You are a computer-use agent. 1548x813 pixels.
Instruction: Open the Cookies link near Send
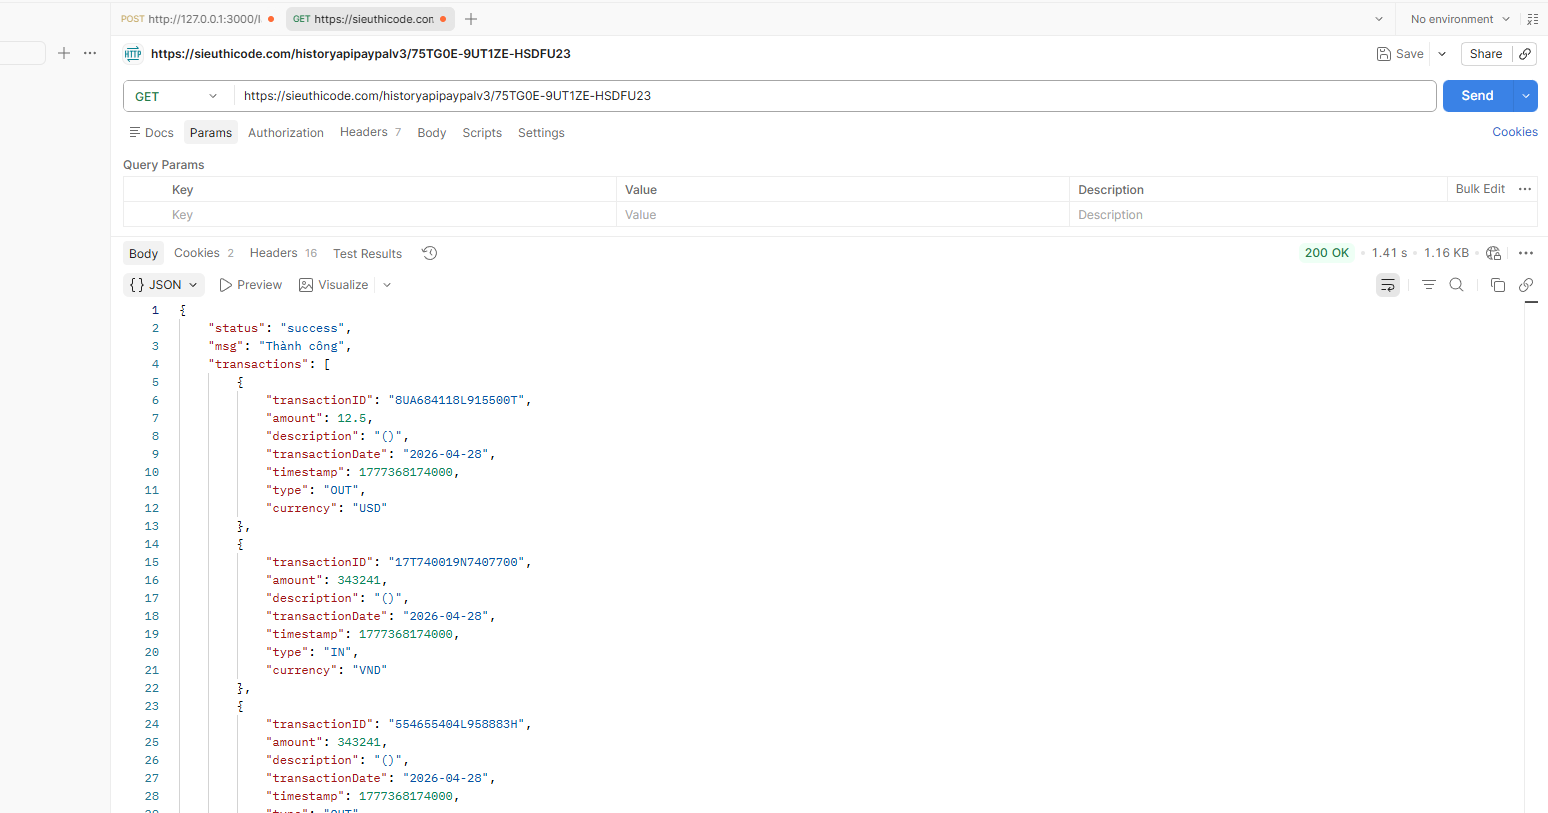(1515, 132)
